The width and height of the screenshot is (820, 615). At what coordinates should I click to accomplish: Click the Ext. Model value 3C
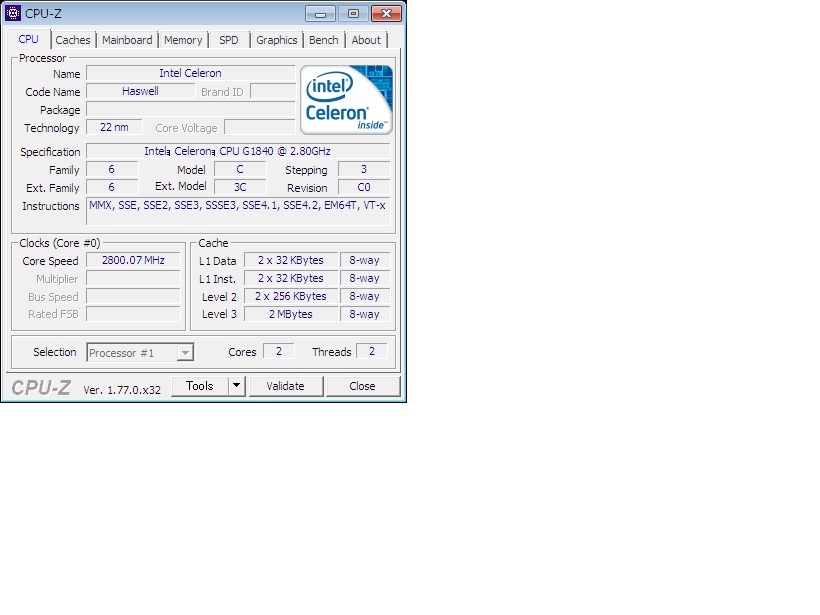pyautogui.click(x=240, y=187)
